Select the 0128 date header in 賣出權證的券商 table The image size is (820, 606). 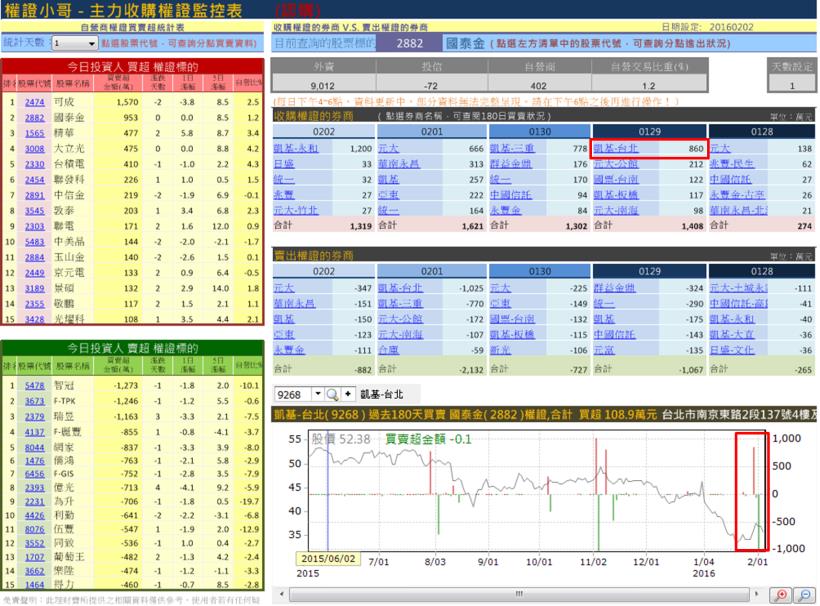coord(761,271)
